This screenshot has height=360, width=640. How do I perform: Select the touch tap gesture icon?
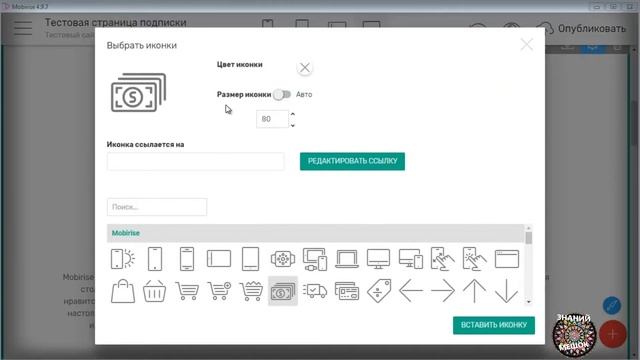click(474, 259)
